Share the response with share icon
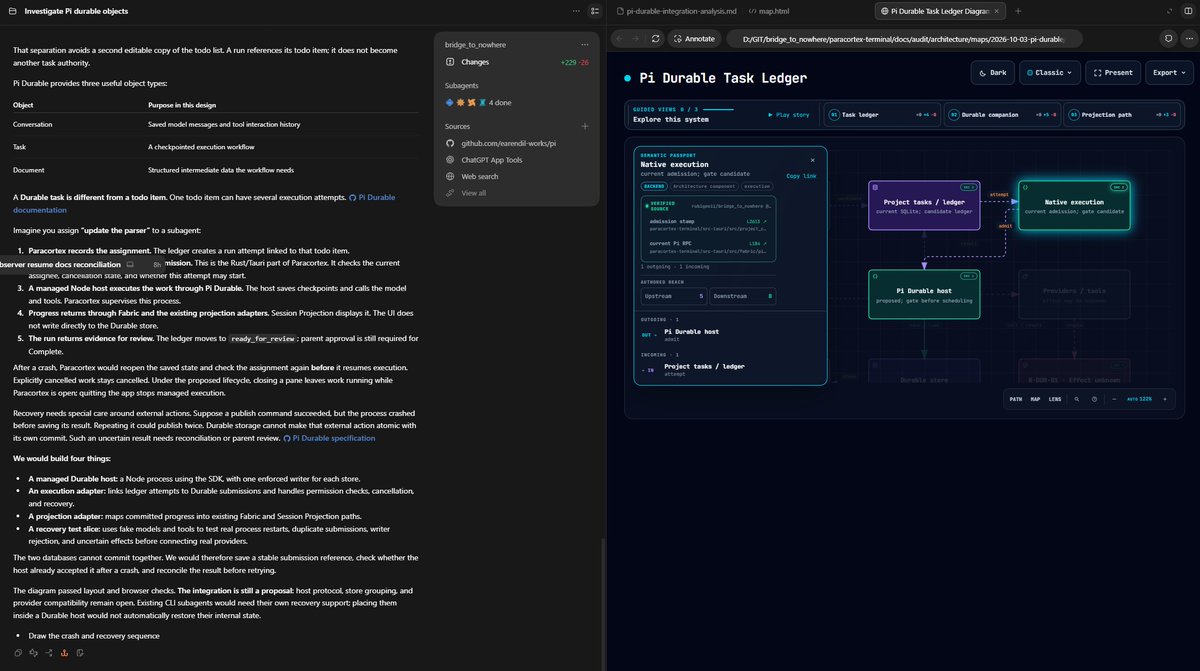 click(x=48, y=652)
